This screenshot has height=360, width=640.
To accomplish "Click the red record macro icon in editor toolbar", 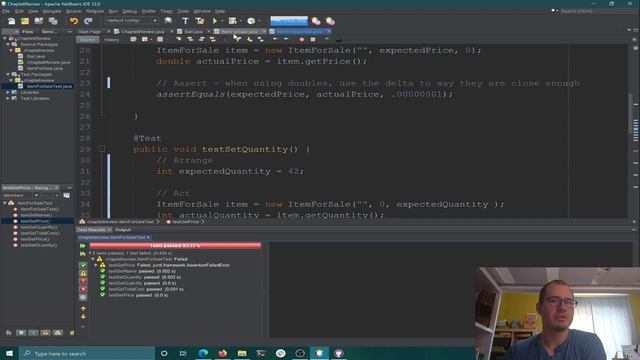I will click(x=302, y=40).
